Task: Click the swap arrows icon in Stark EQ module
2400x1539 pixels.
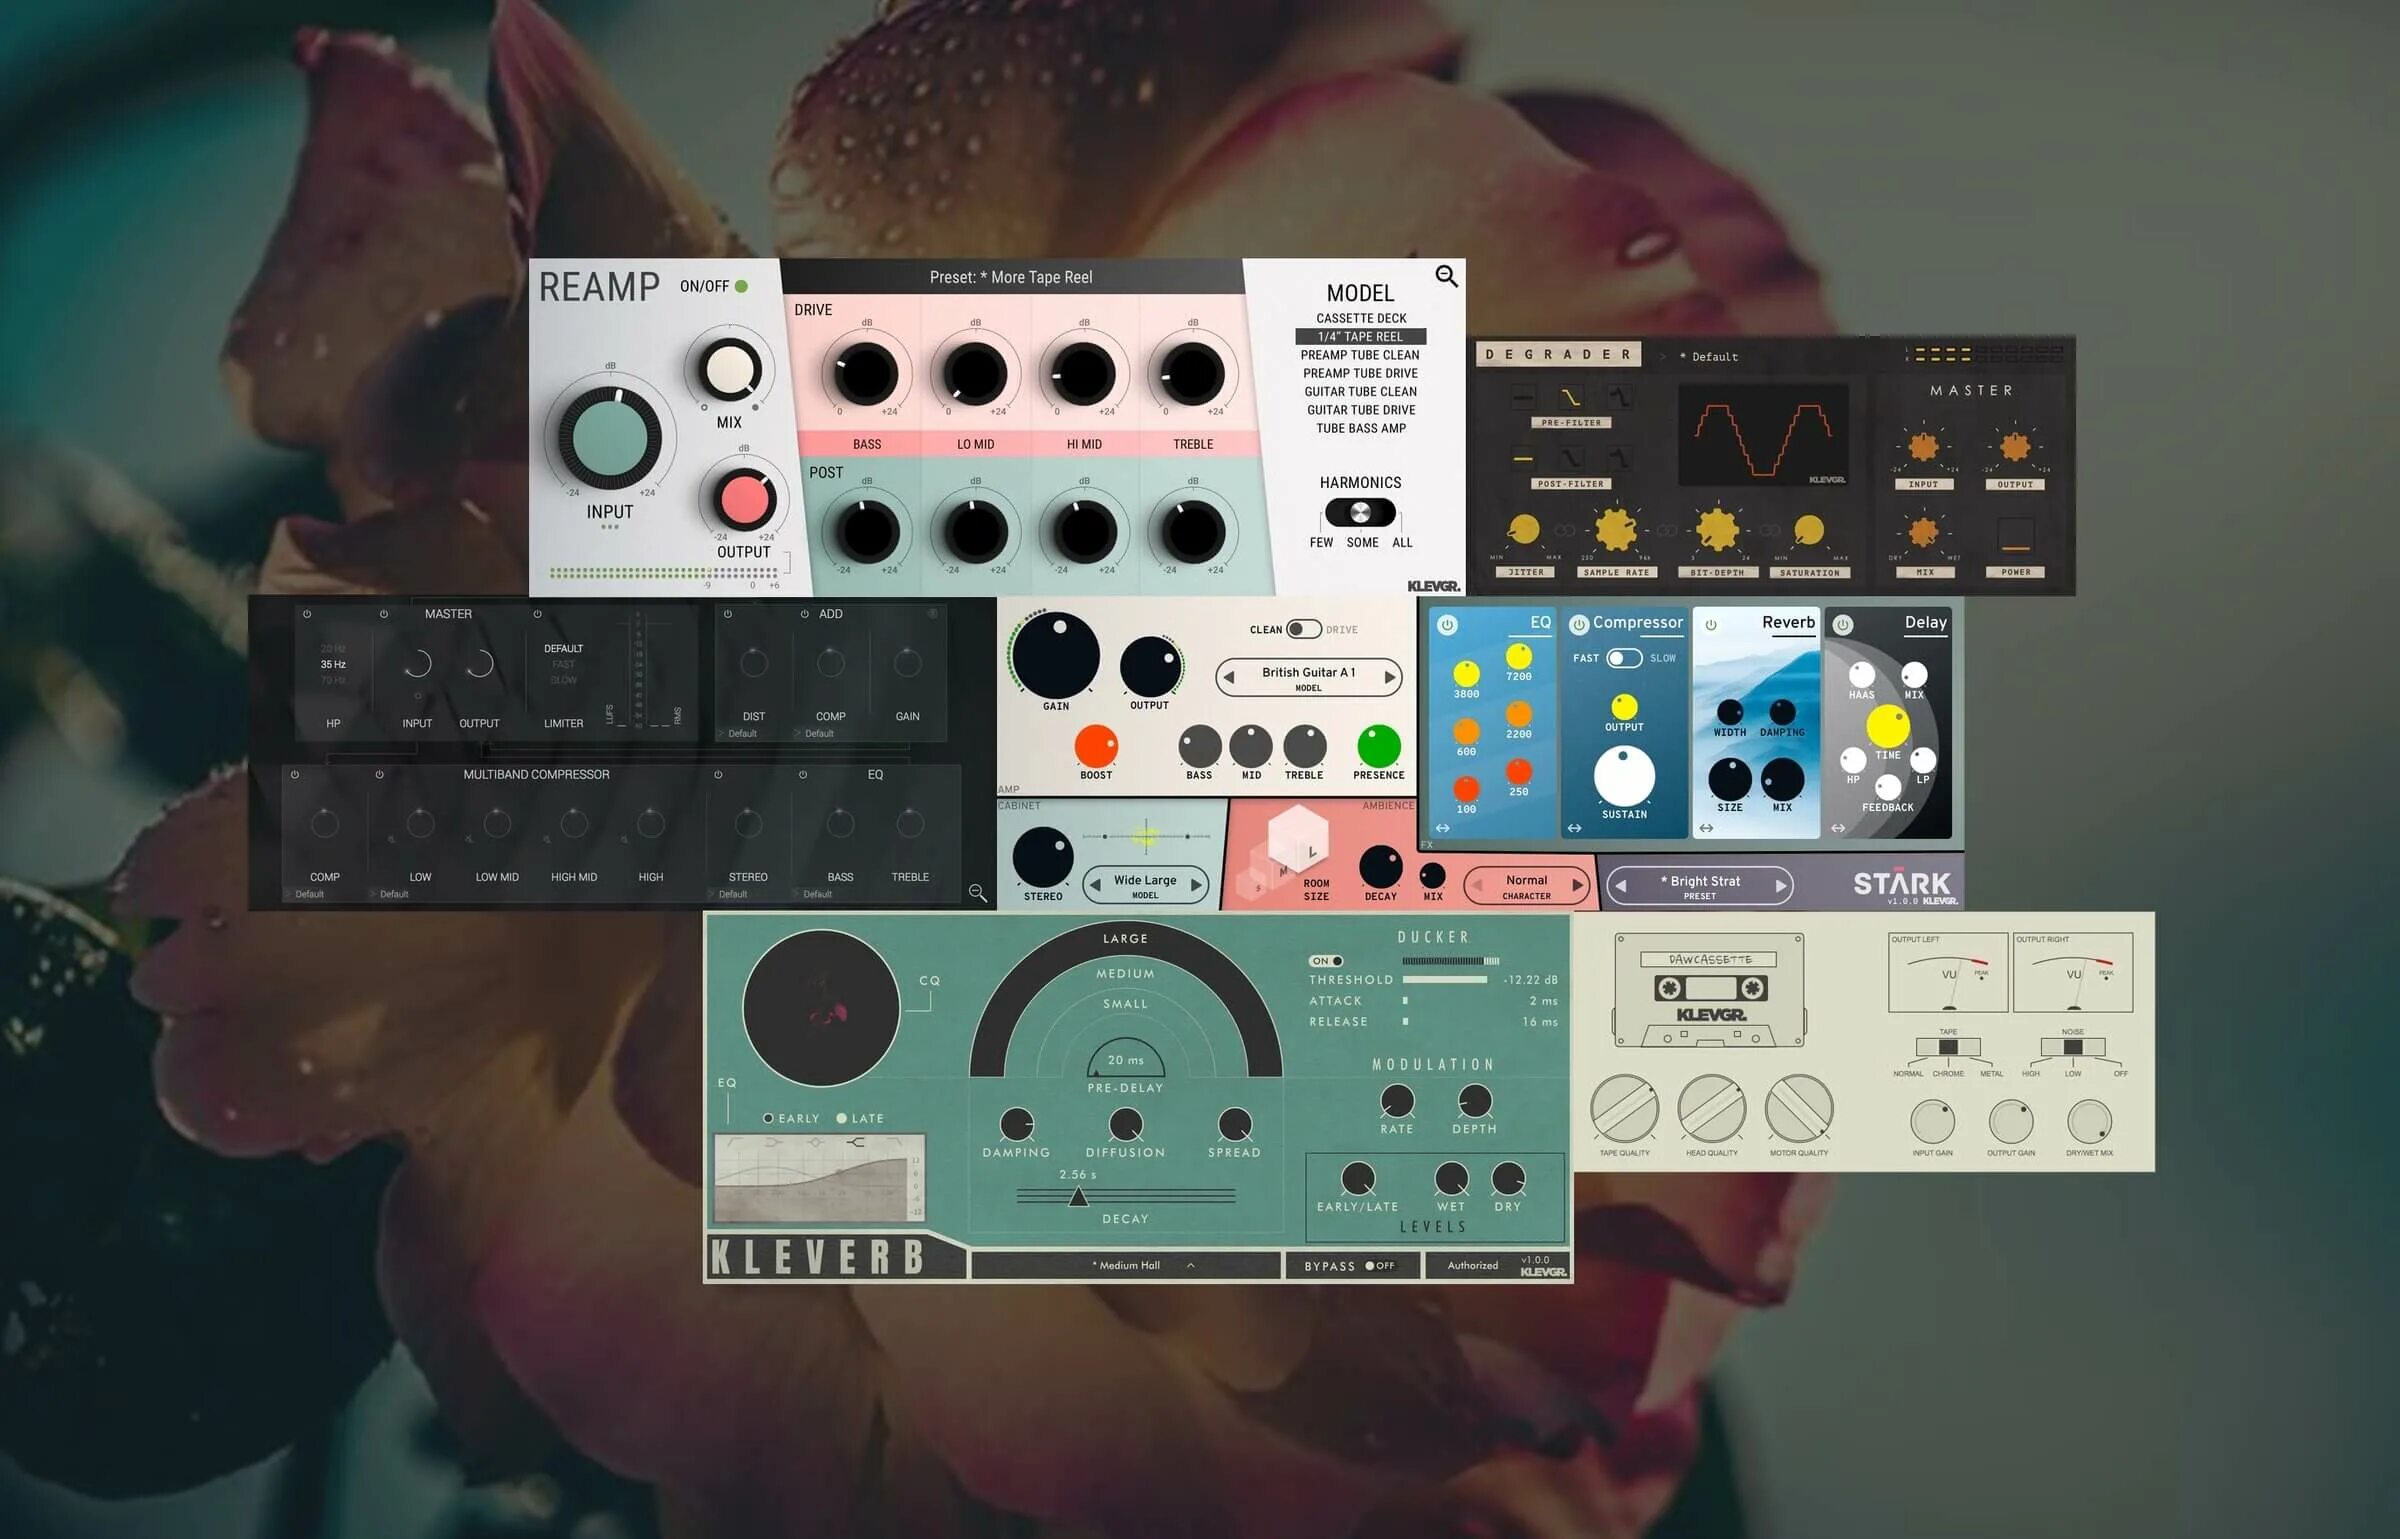Action: [x=1442, y=828]
